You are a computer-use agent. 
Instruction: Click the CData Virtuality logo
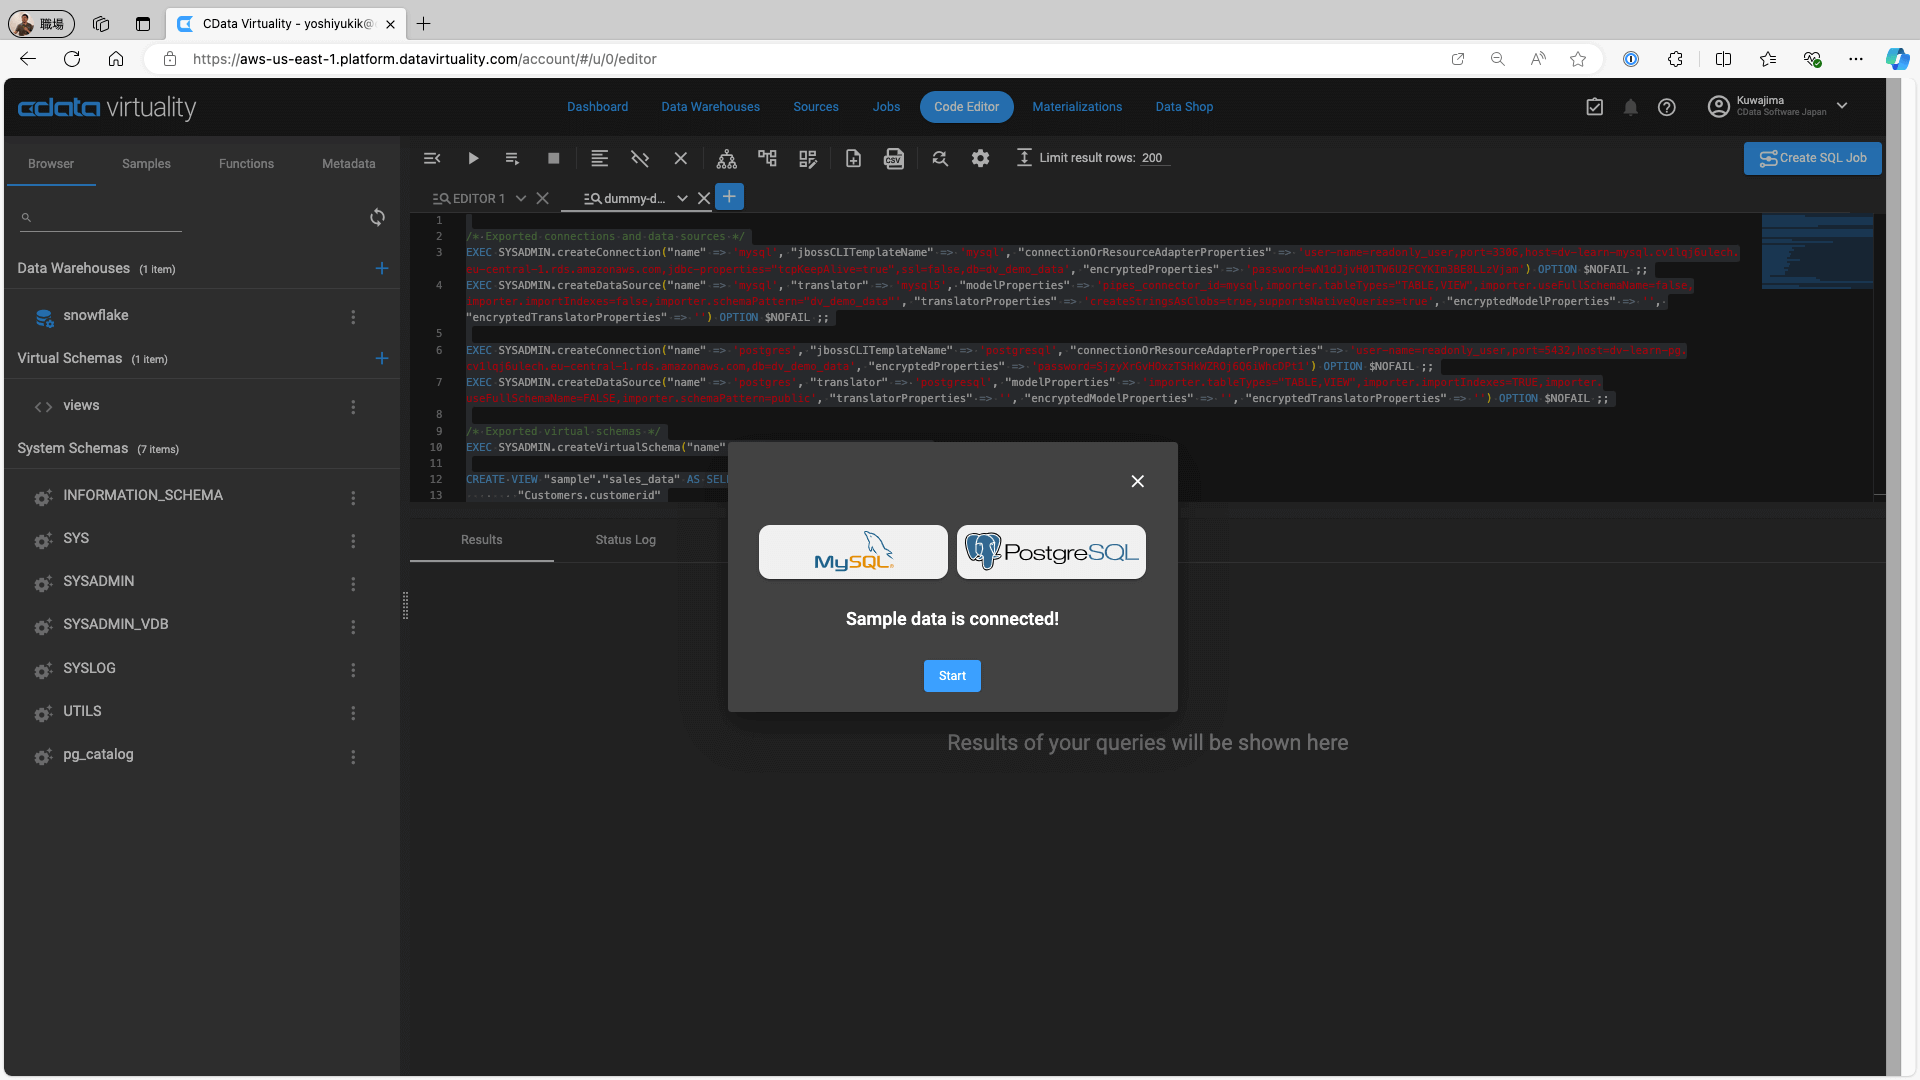pos(107,107)
